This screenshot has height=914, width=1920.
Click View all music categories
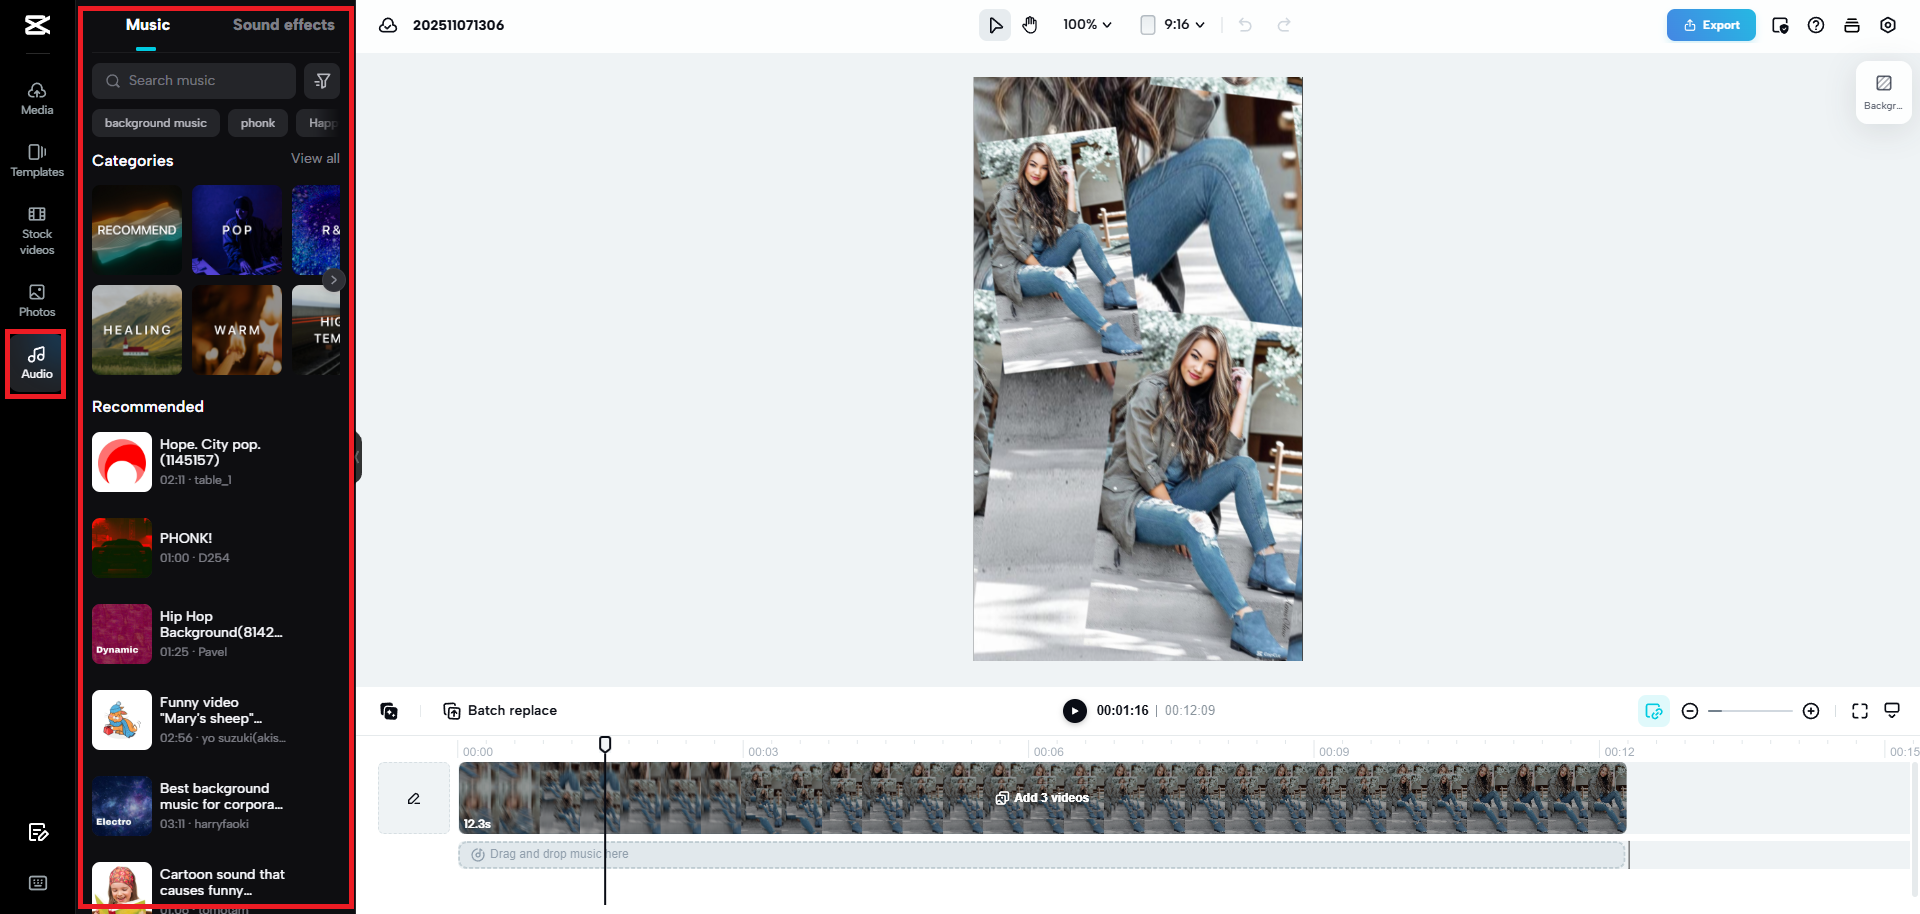point(314,158)
